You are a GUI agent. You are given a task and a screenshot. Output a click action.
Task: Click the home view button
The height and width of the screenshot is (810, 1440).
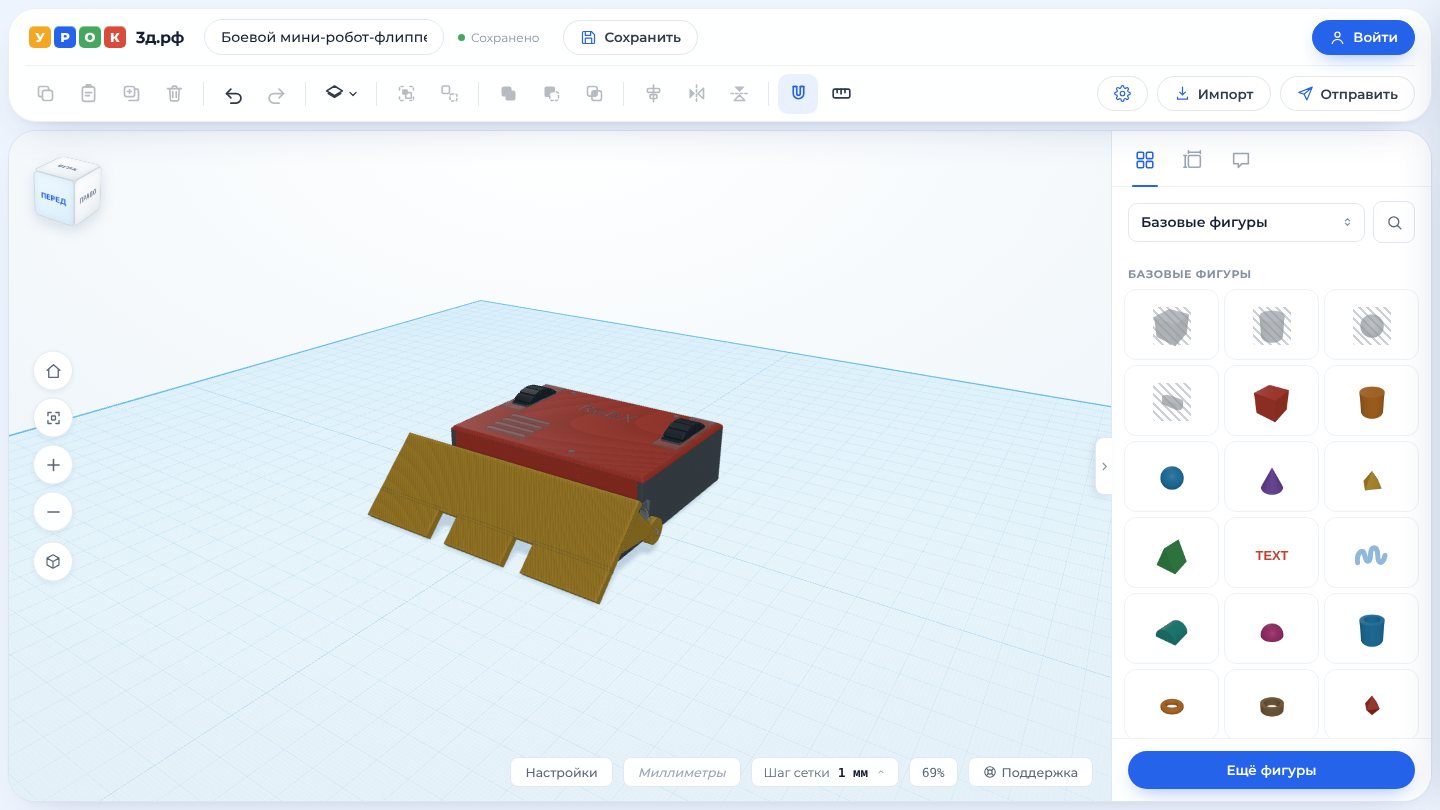[x=53, y=371]
